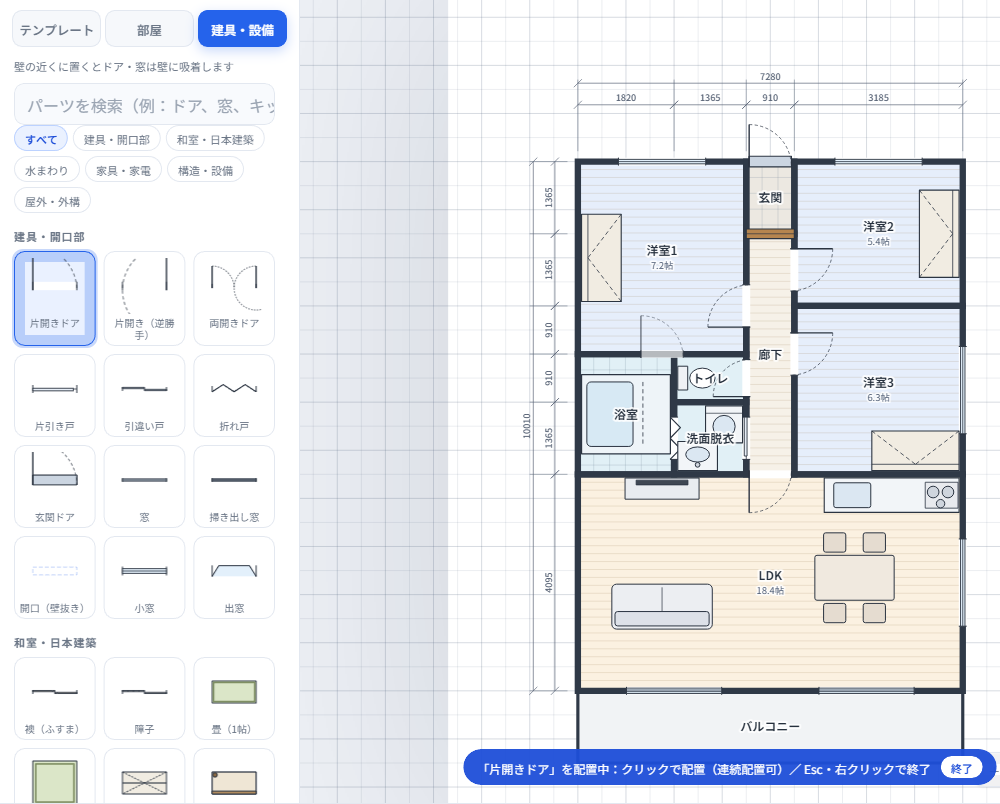Select the 洋室2 room label on plan
The image size is (1000, 804).
(878, 227)
